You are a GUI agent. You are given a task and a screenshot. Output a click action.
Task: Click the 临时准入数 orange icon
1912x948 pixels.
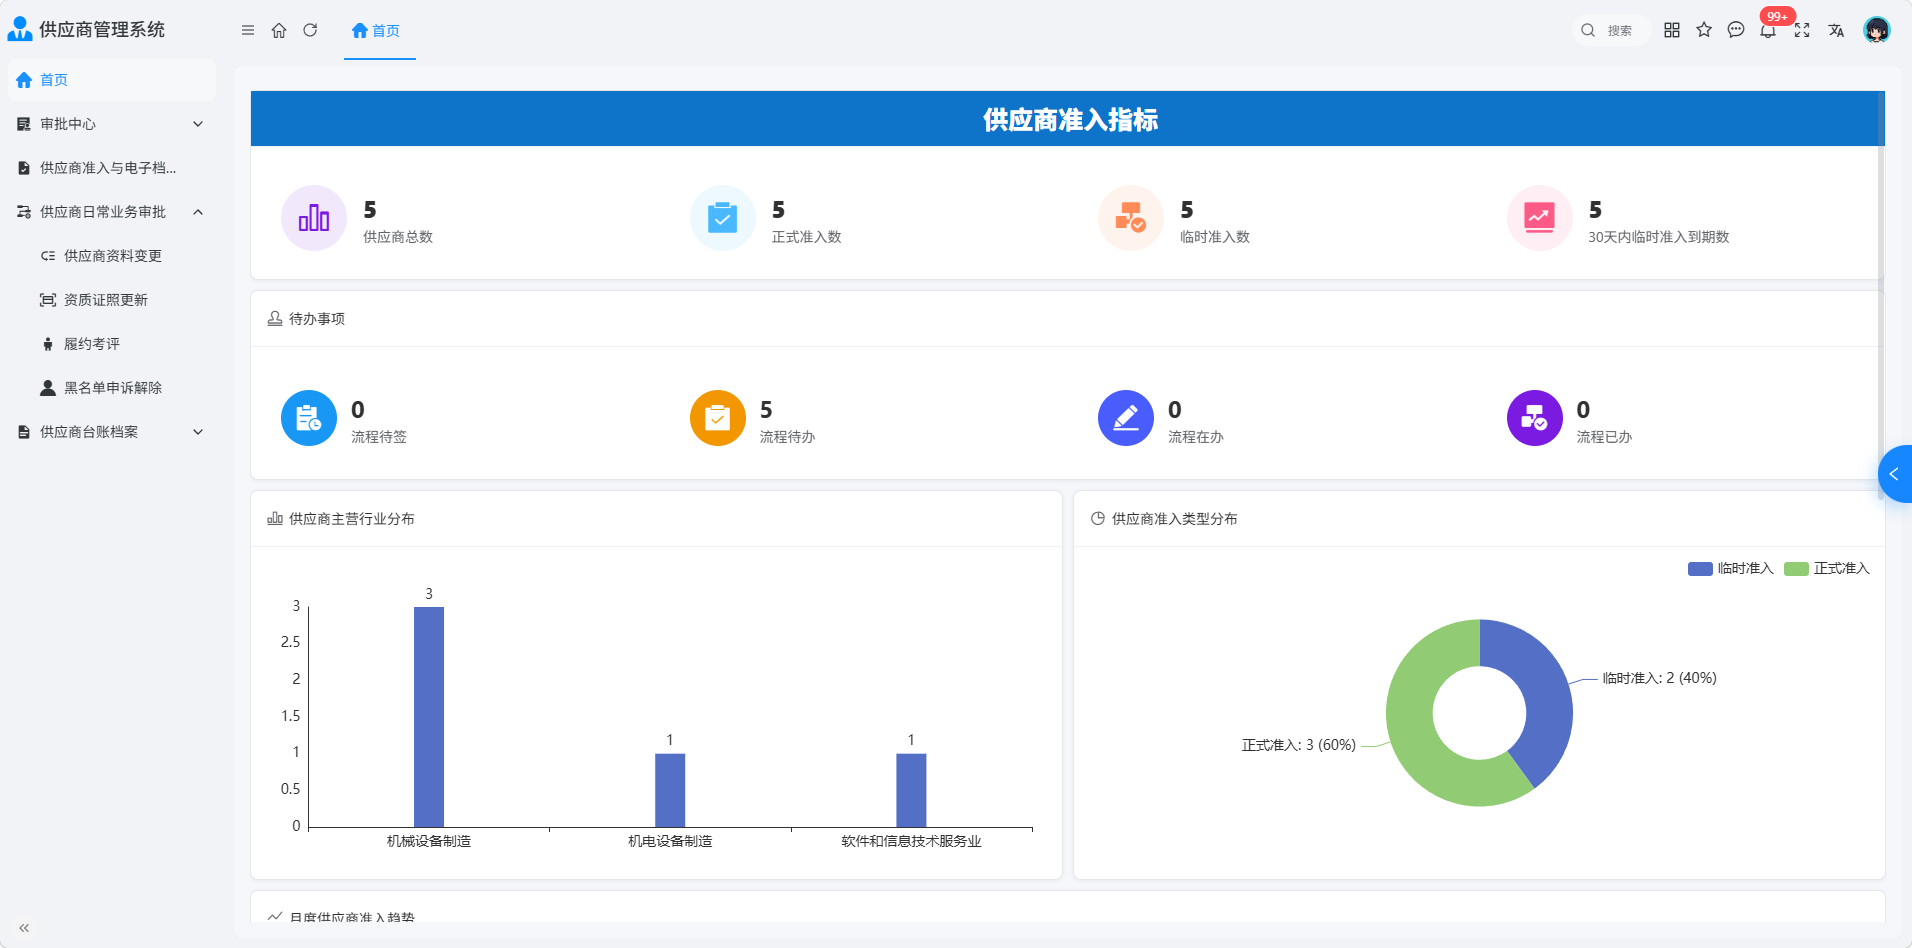pos(1131,218)
